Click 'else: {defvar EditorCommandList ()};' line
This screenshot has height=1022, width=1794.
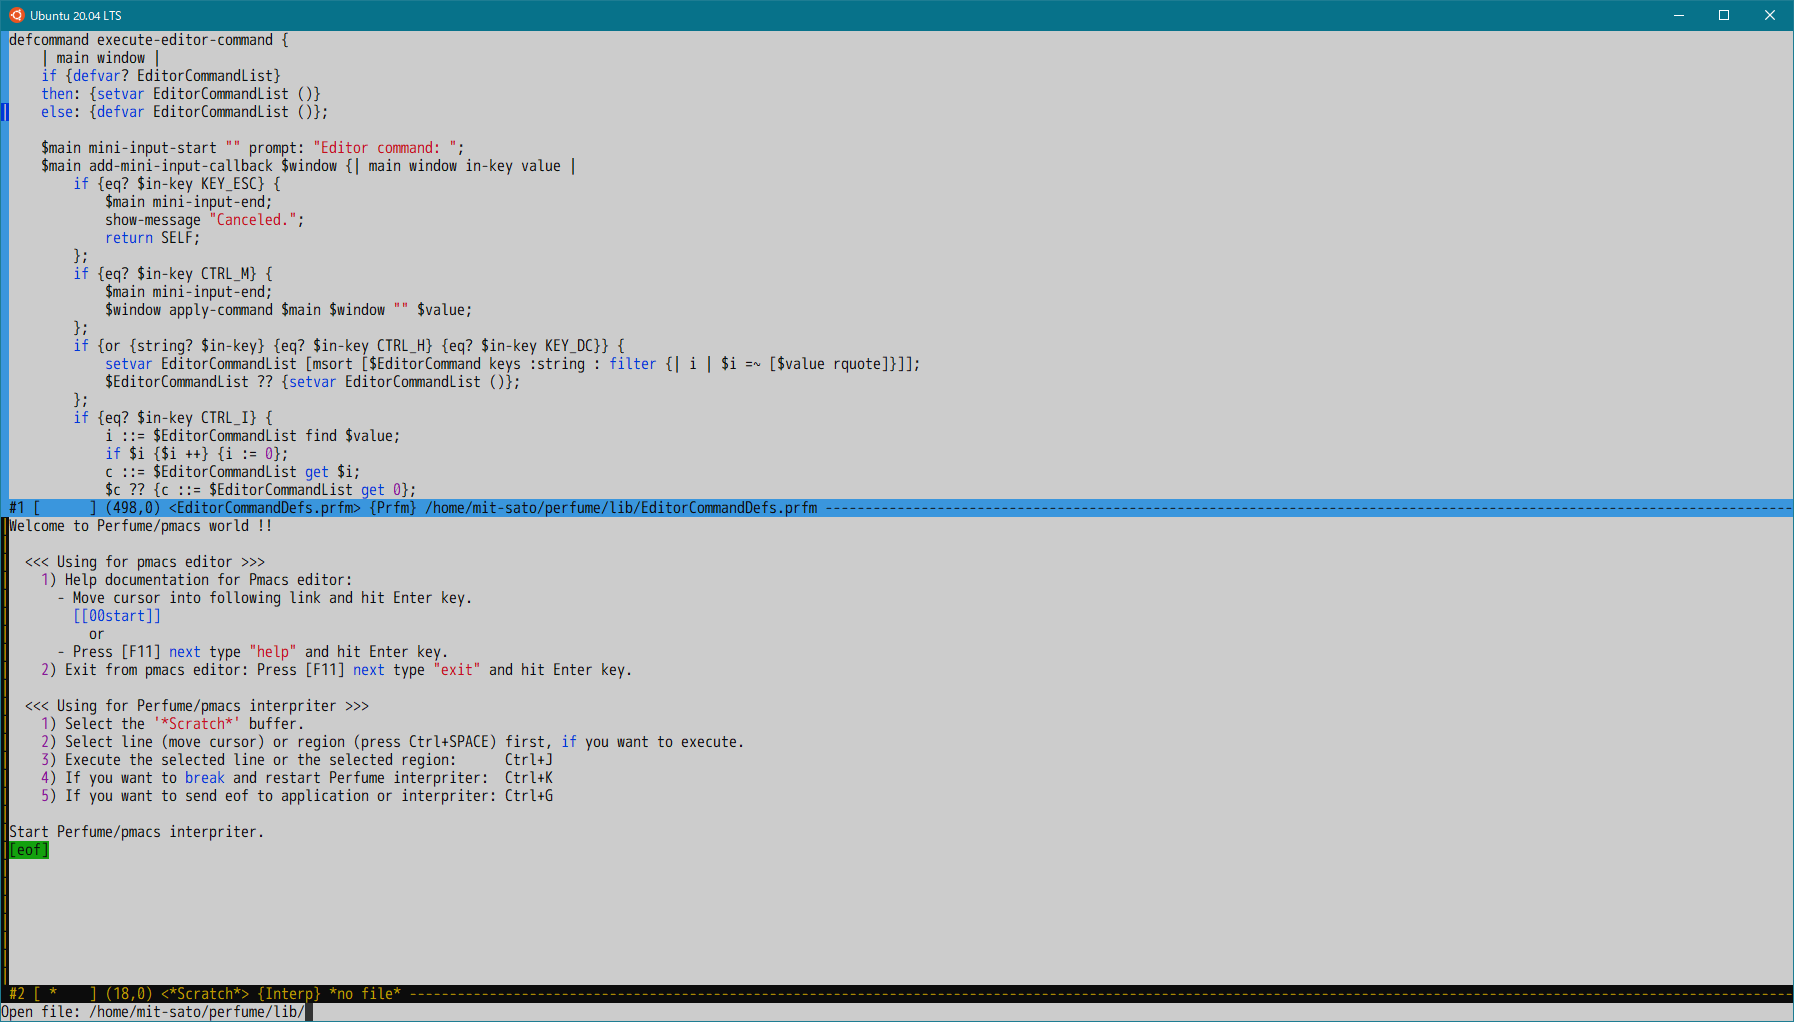[x=185, y=112]
